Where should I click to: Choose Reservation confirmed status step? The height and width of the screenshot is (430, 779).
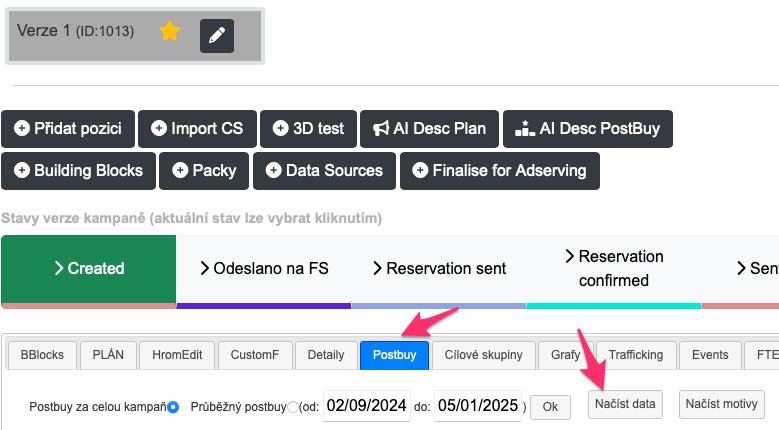tap(614, 268)
